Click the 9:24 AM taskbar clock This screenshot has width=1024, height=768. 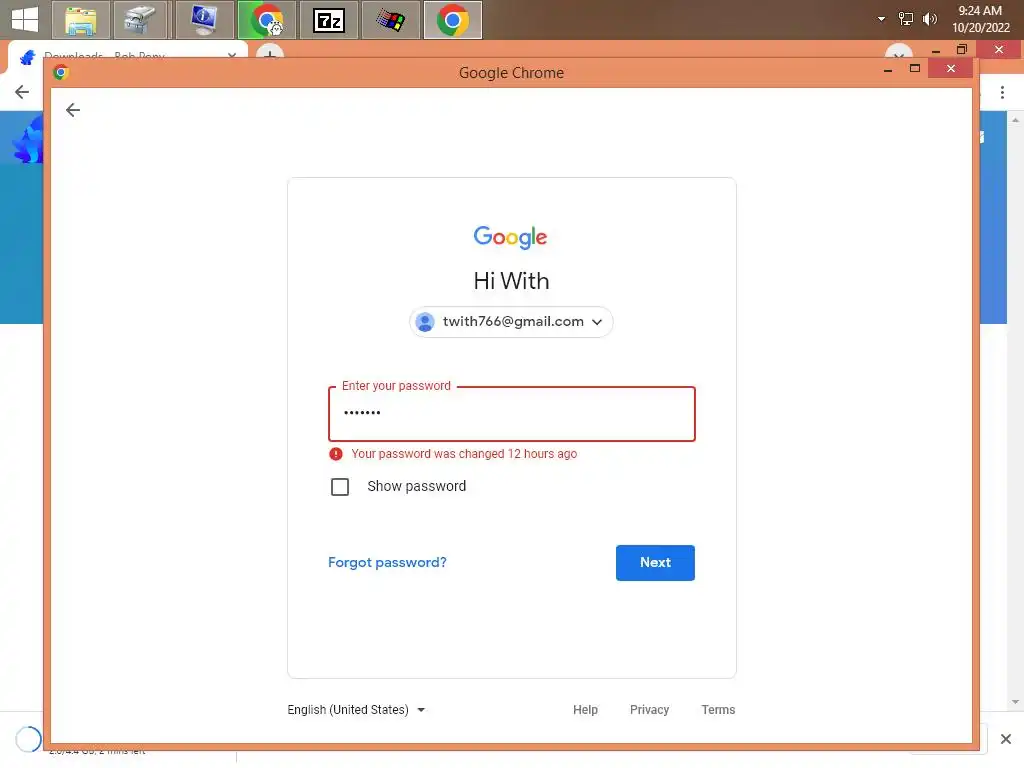tap(980, 19)
